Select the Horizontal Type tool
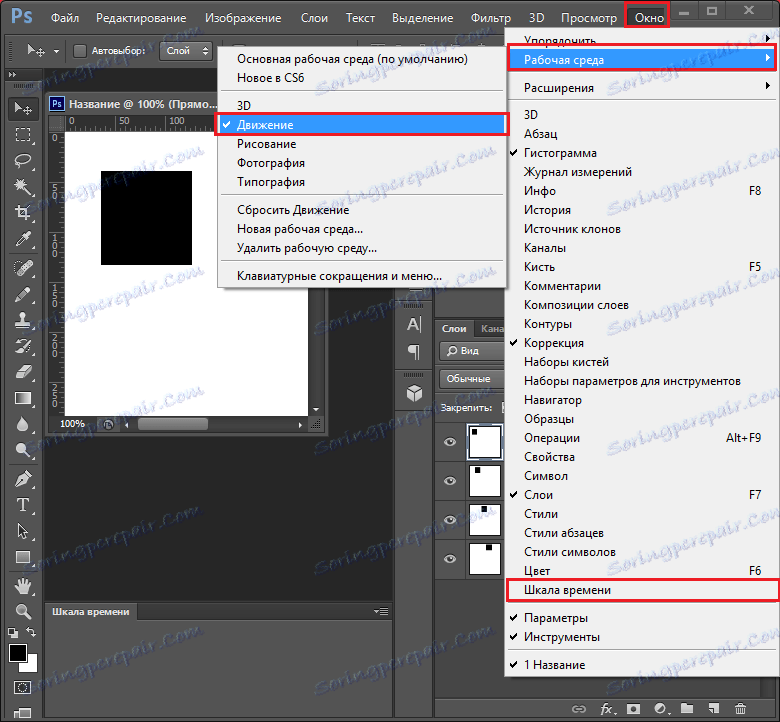The height and width of the screenshot is (722, 780). point(23,505)
